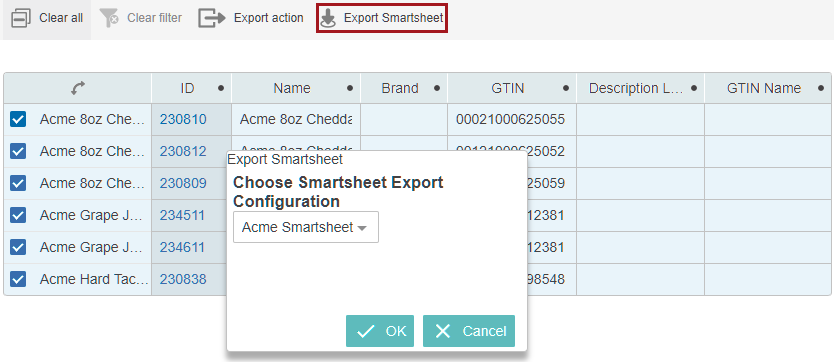Cancel the Export Smartsheet dialog
The width and height of the screenshot is (834, 362).
point(469,331)
